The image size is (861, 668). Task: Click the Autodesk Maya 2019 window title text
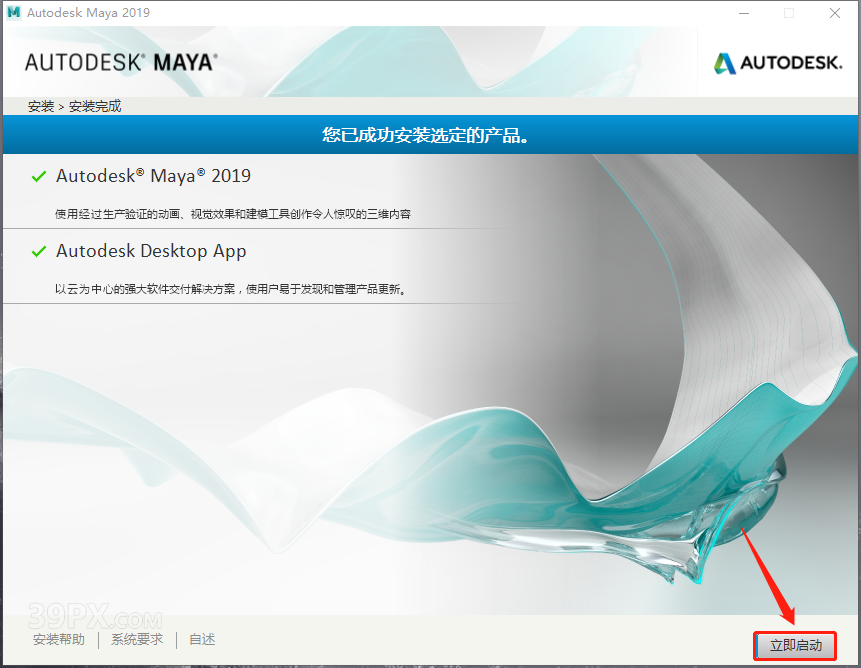pos(88,13)
